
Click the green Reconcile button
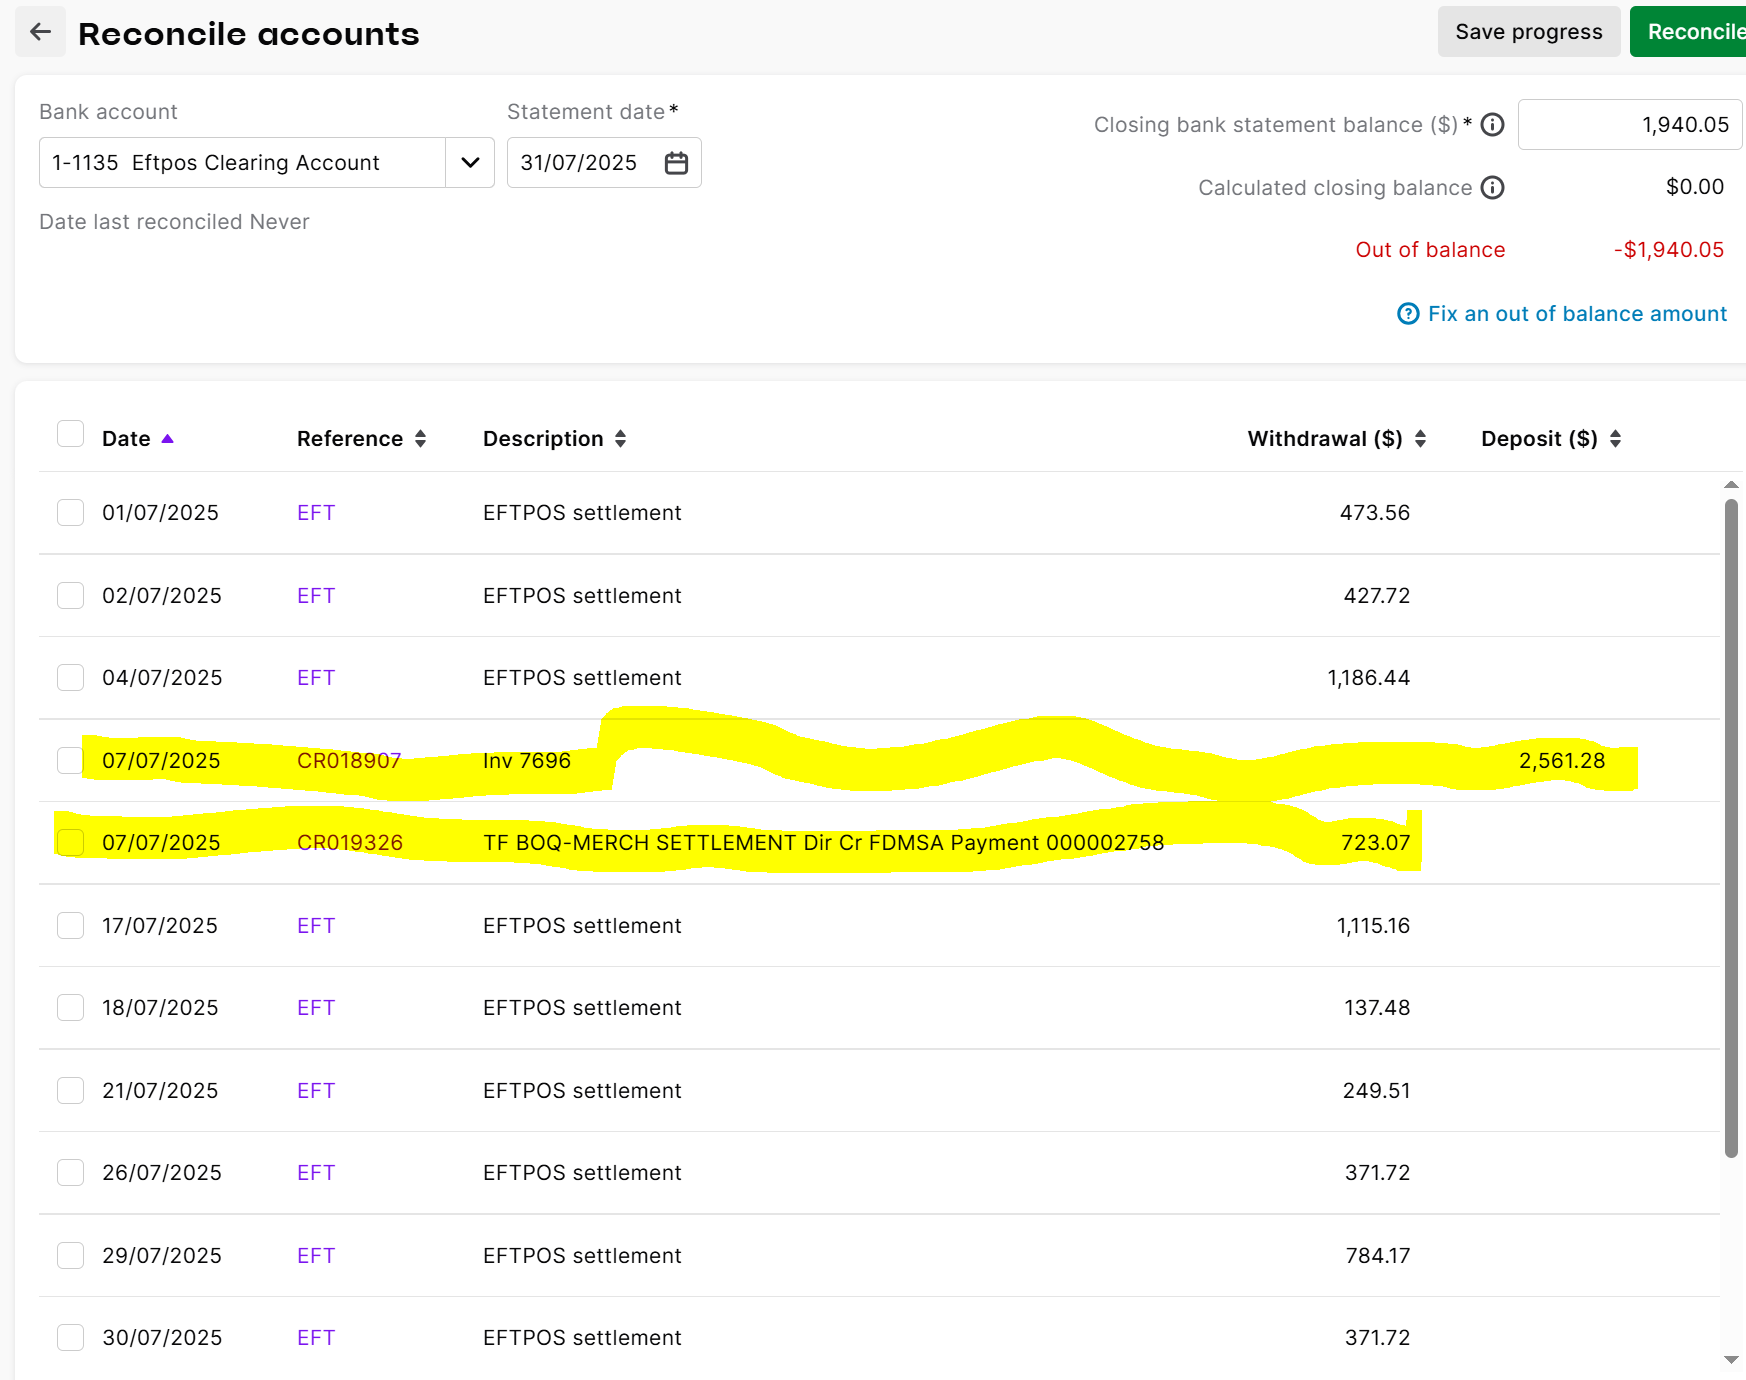tap(1692, 32)
